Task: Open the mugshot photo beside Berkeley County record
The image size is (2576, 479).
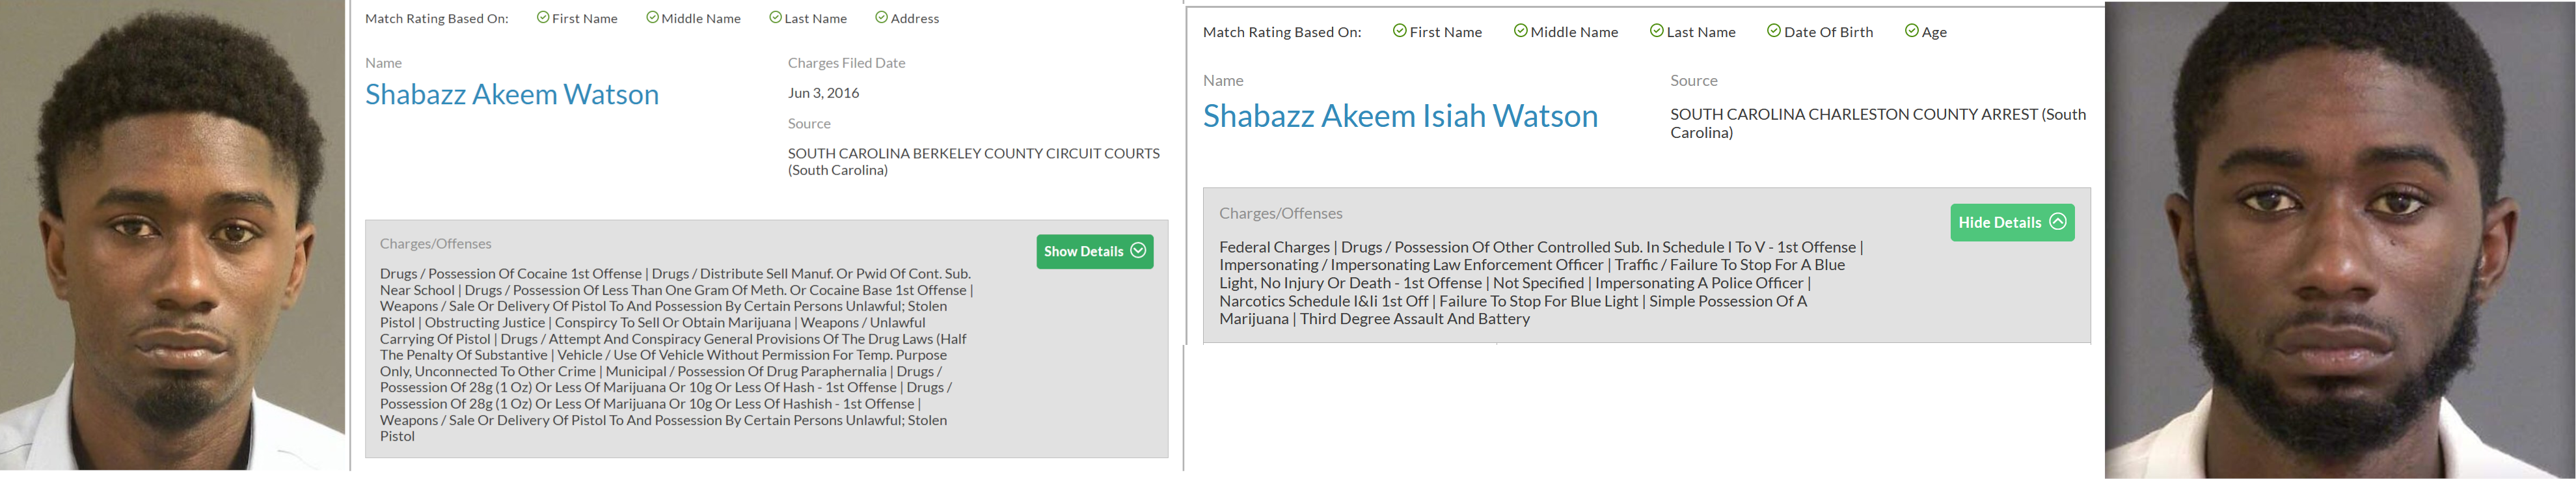Action: [173, 235]
